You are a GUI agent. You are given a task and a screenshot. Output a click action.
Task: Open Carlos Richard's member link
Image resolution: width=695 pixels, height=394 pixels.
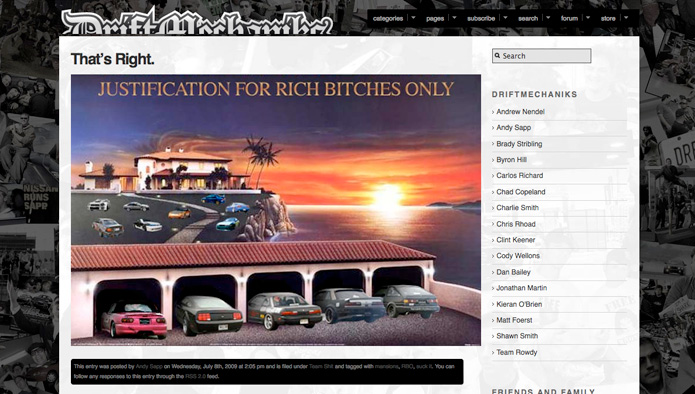(x=519, y=176)
